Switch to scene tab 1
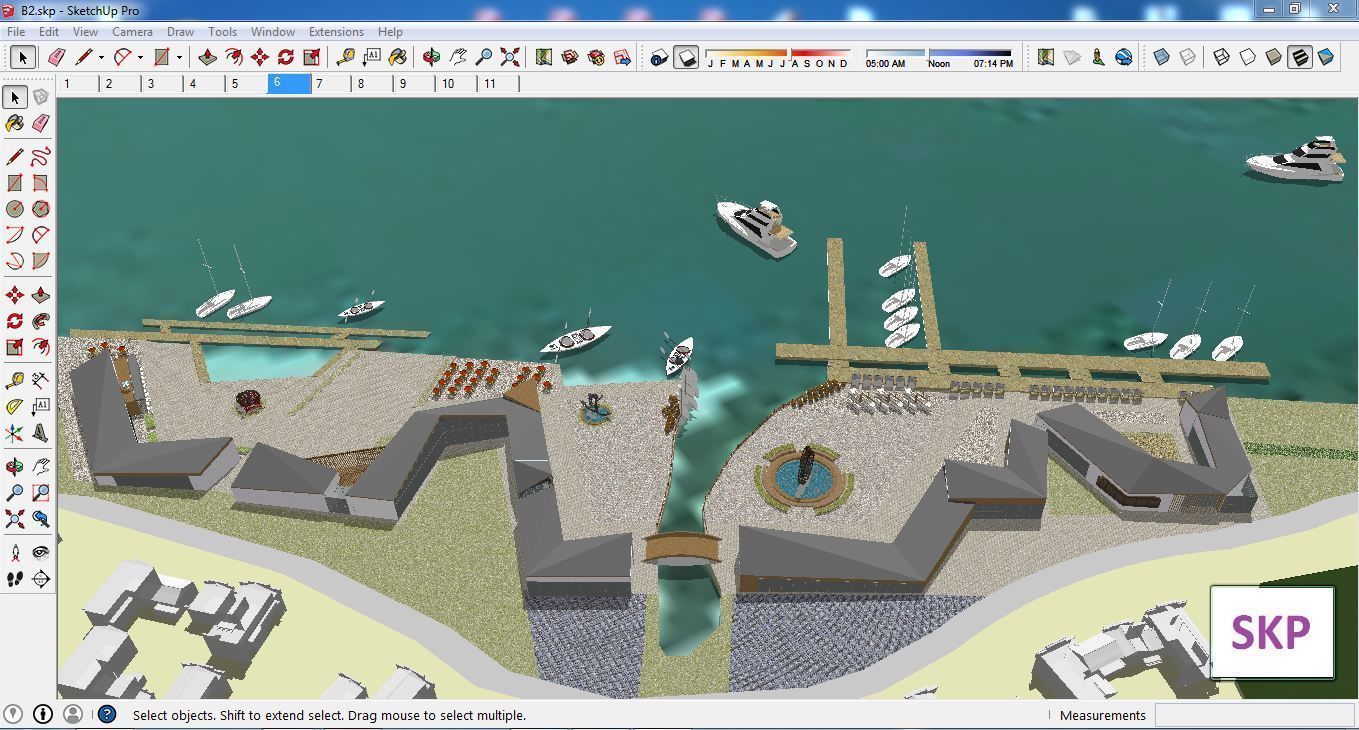 (x=78, y=84)
